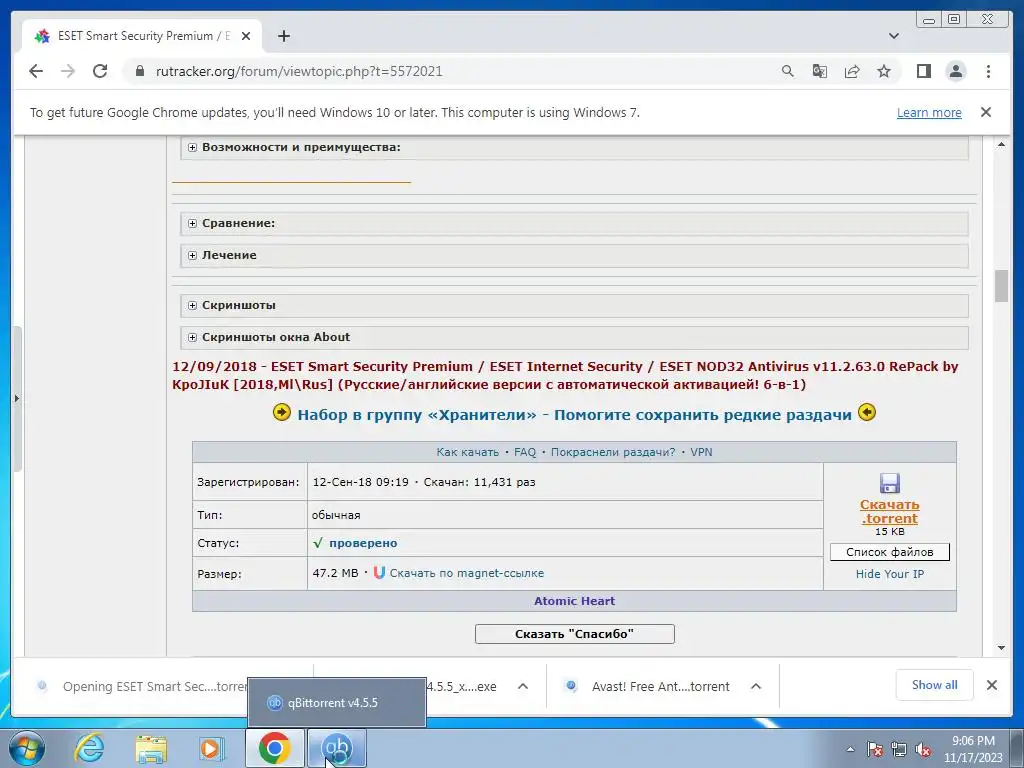Click the search tabs chevron in title bar
Viewport: 1024px width, 768px height.
click(x=894, y=36)
